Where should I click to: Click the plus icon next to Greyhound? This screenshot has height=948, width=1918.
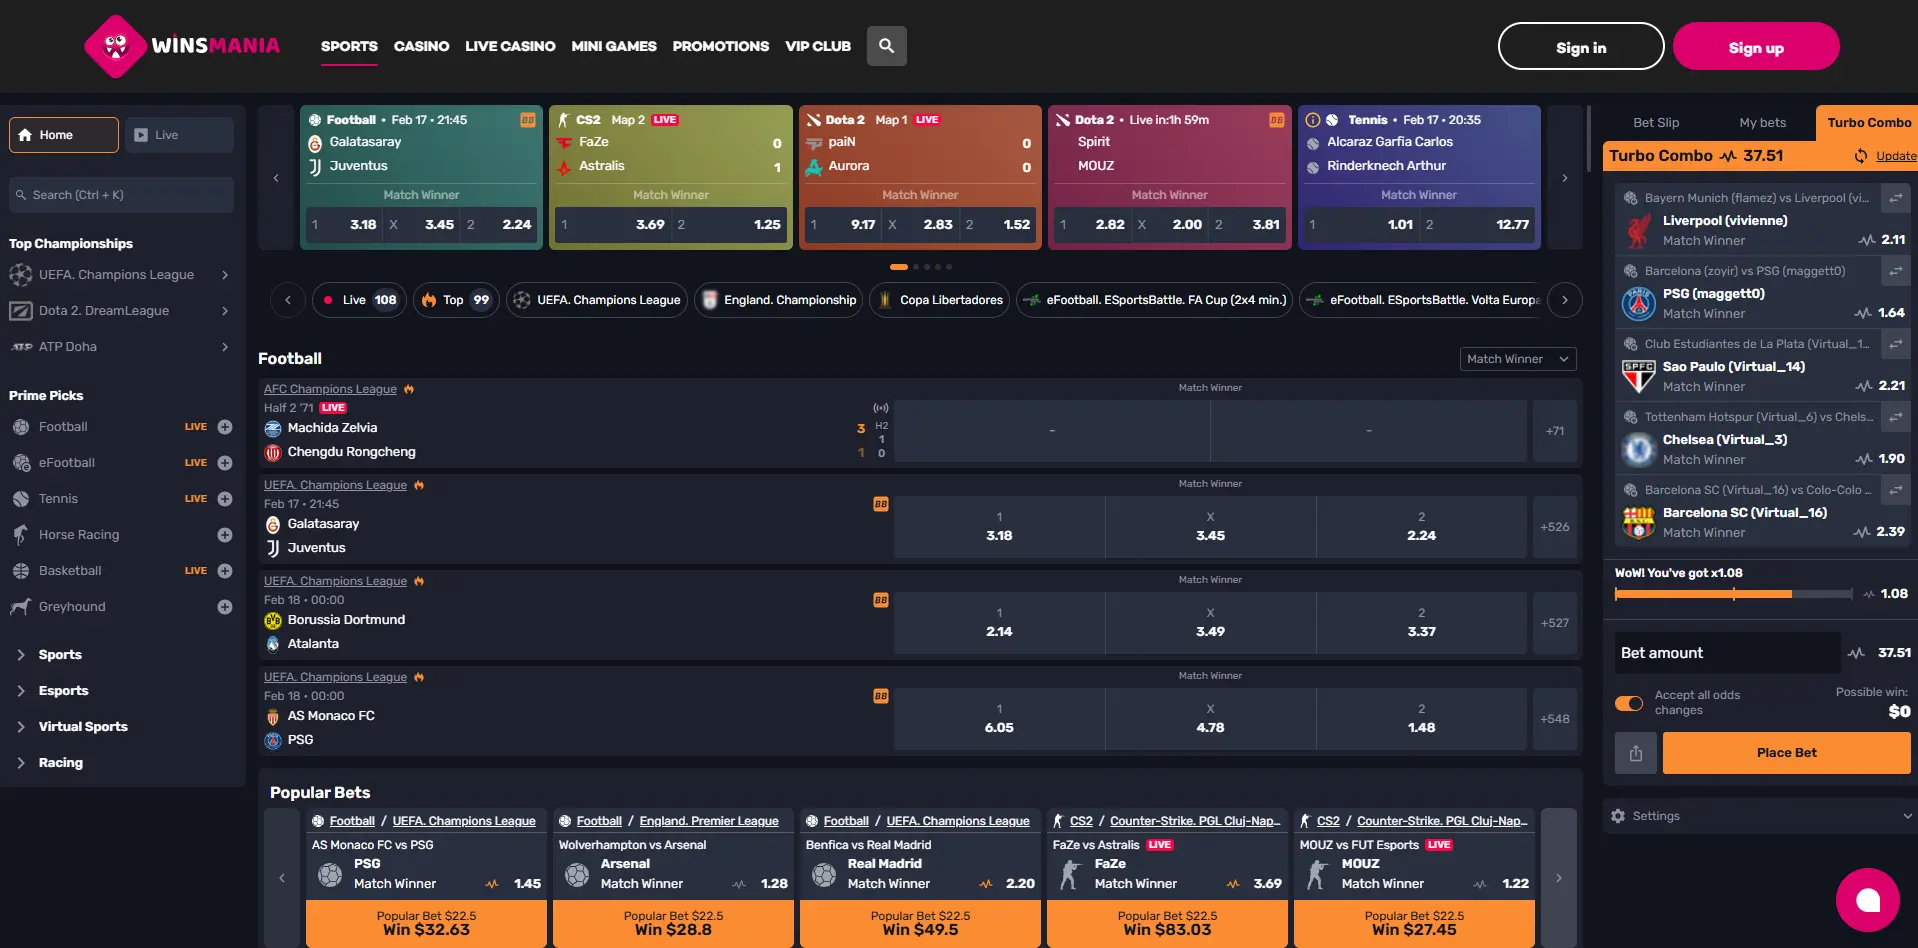(225, 607)
